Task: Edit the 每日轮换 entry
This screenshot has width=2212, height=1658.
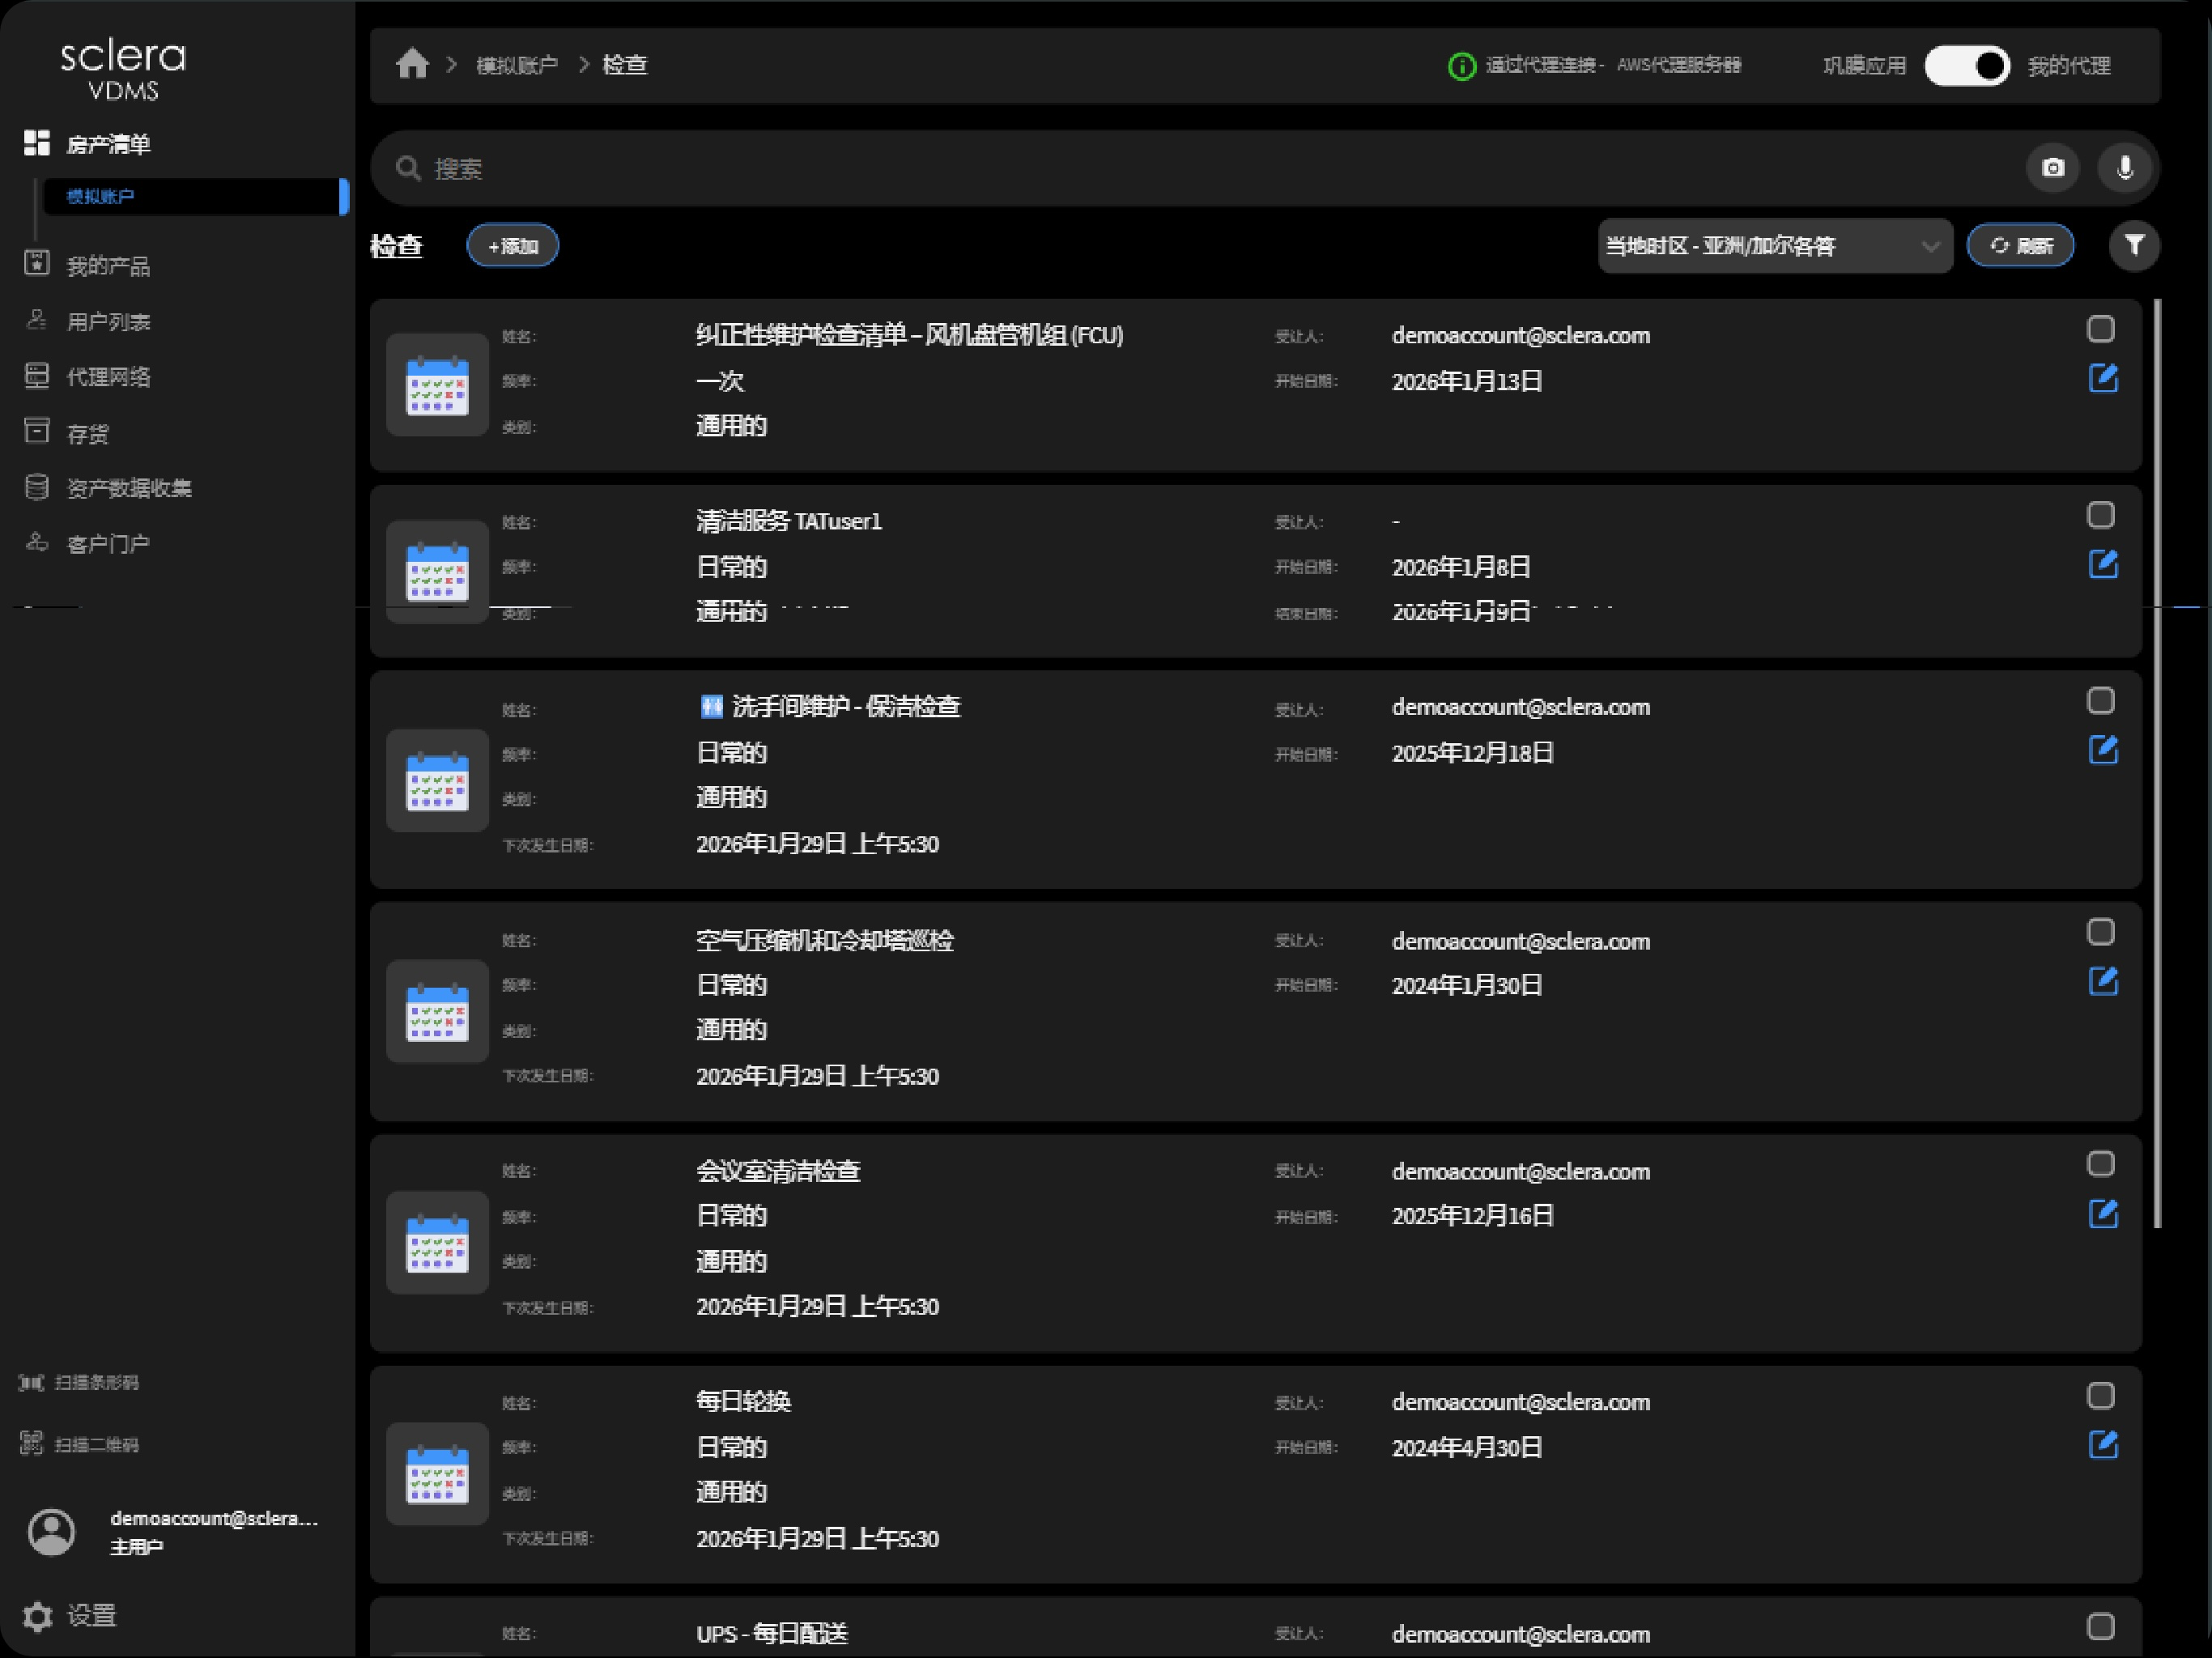Action: pos(2103,1444)
